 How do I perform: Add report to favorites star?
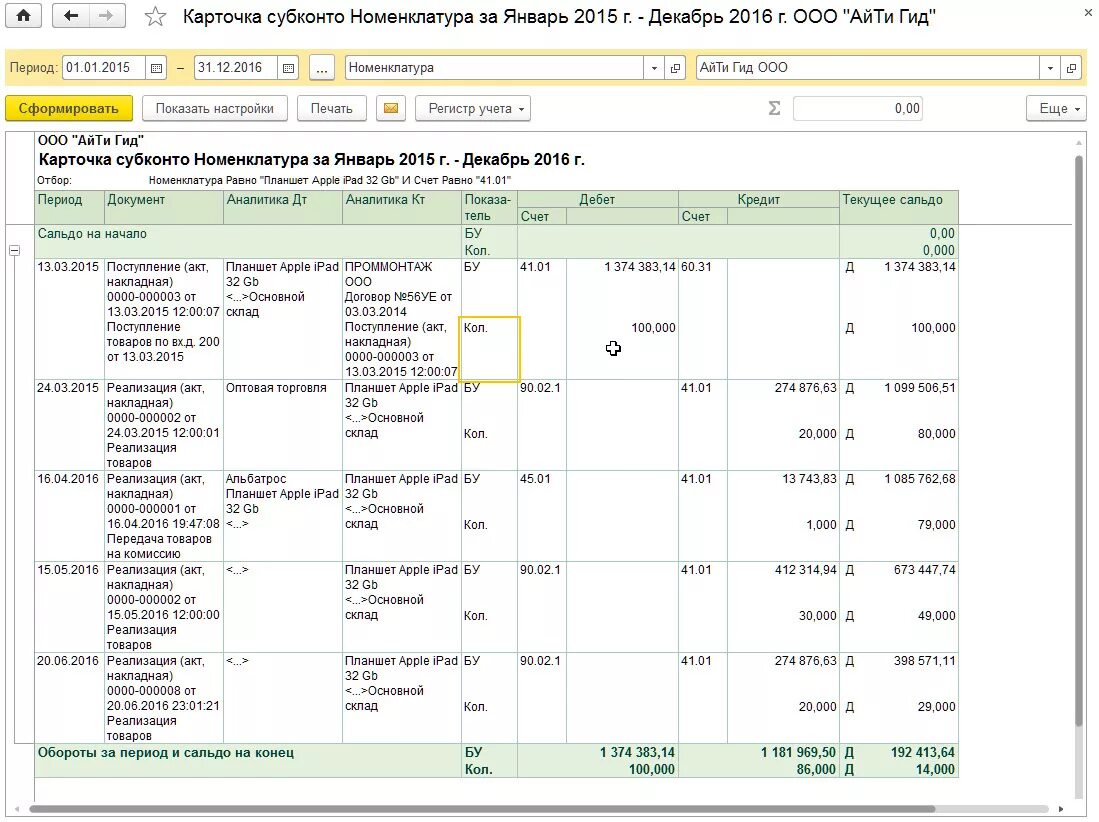coord(155,16)
